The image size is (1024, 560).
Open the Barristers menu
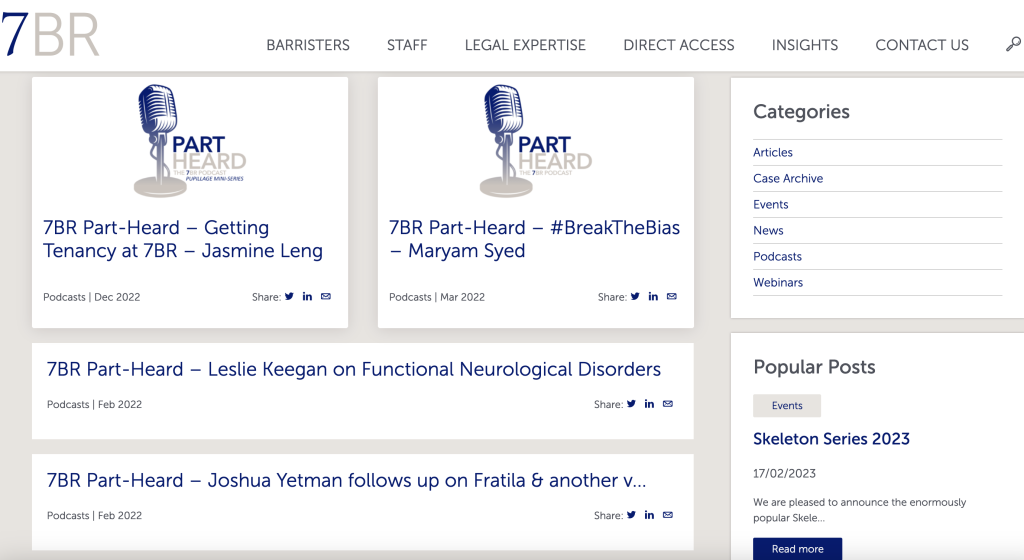(308, 45)
